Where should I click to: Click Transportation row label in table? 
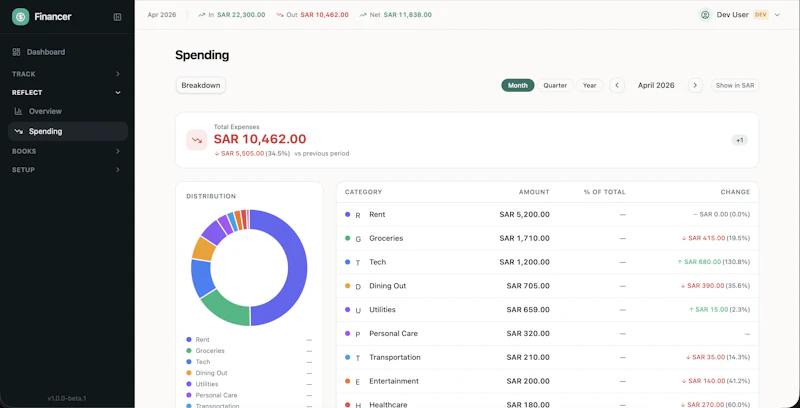[395, 358]
